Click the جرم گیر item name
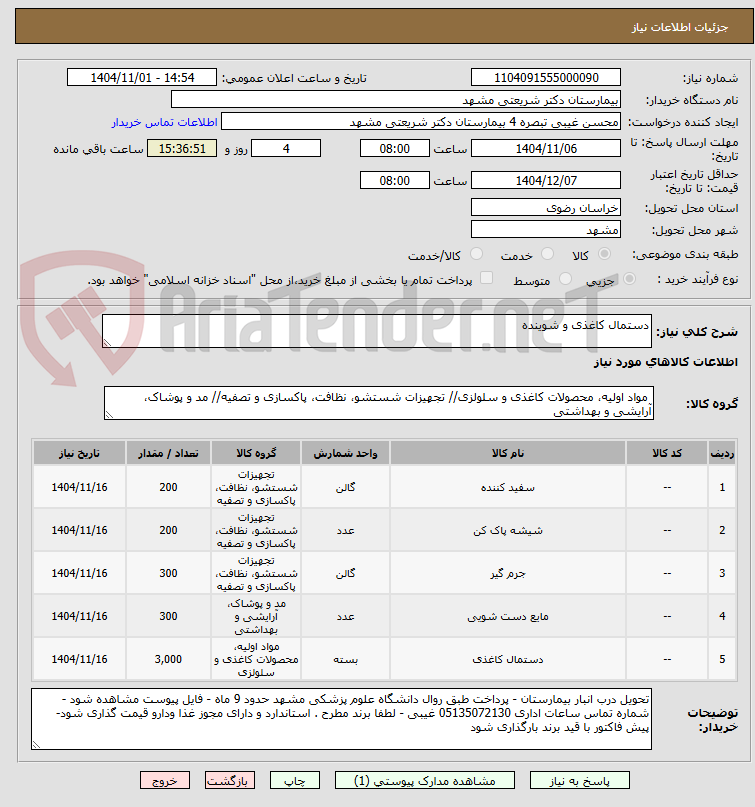 pos(508,573)
